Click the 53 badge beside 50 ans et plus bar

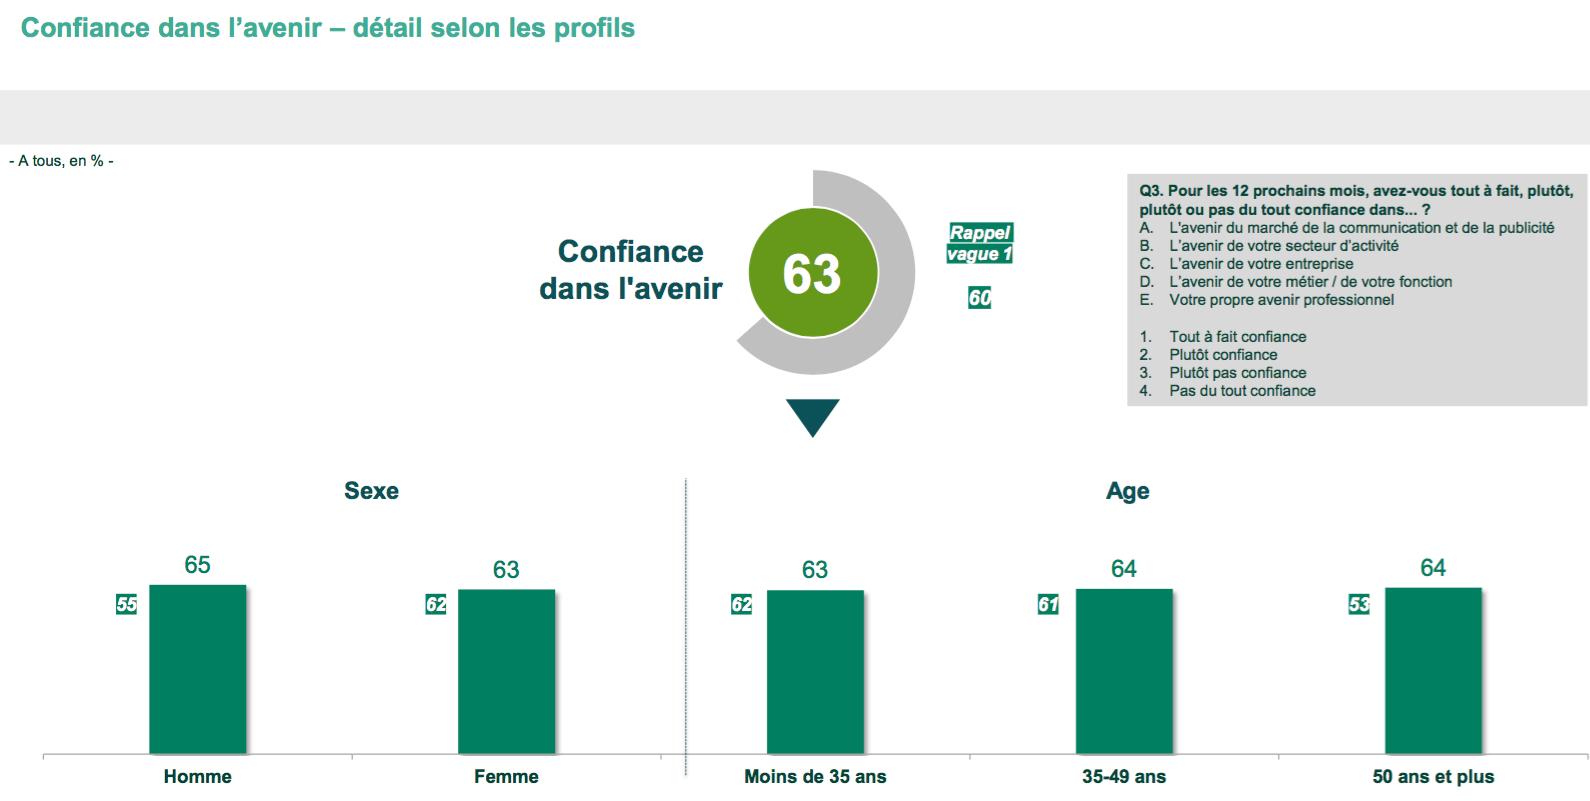pyautogui.click(x=1359, y=604)
